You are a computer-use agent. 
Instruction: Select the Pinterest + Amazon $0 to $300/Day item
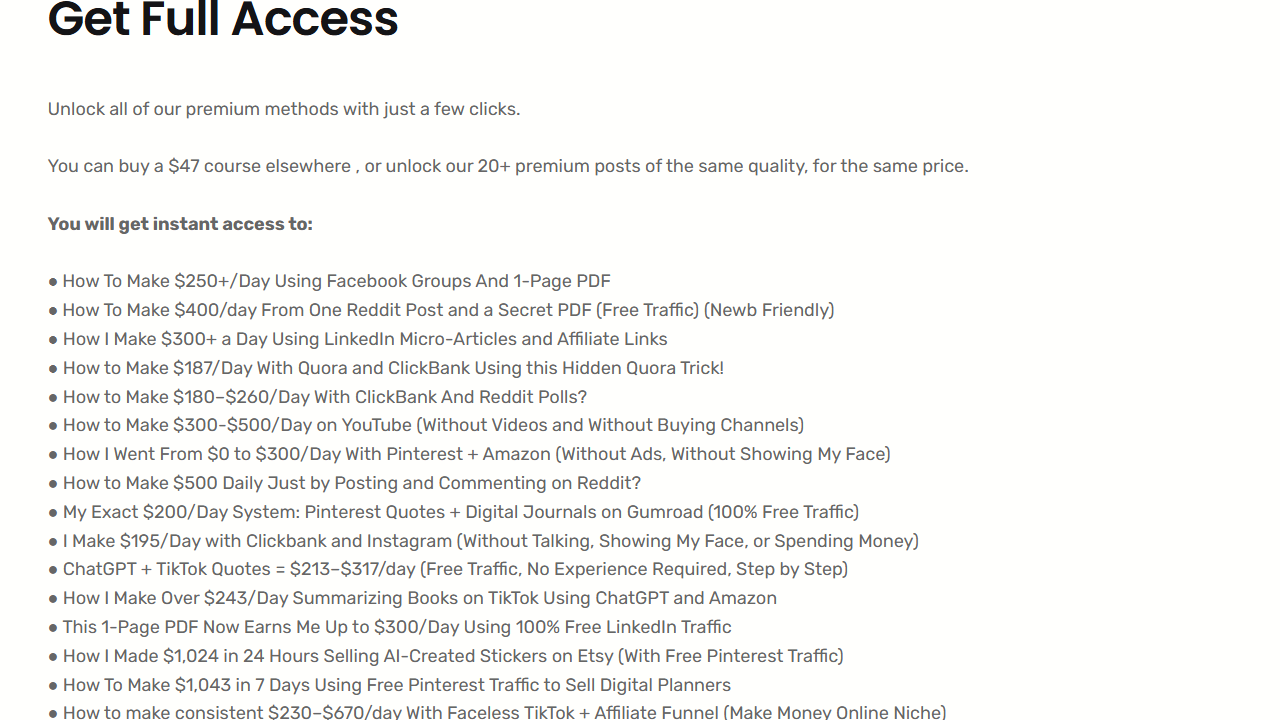coord(469,454)
